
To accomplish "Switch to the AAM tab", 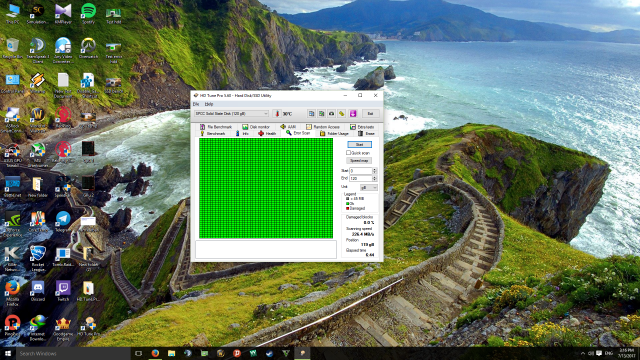I will pyautogui.click(x=288, y=127).
